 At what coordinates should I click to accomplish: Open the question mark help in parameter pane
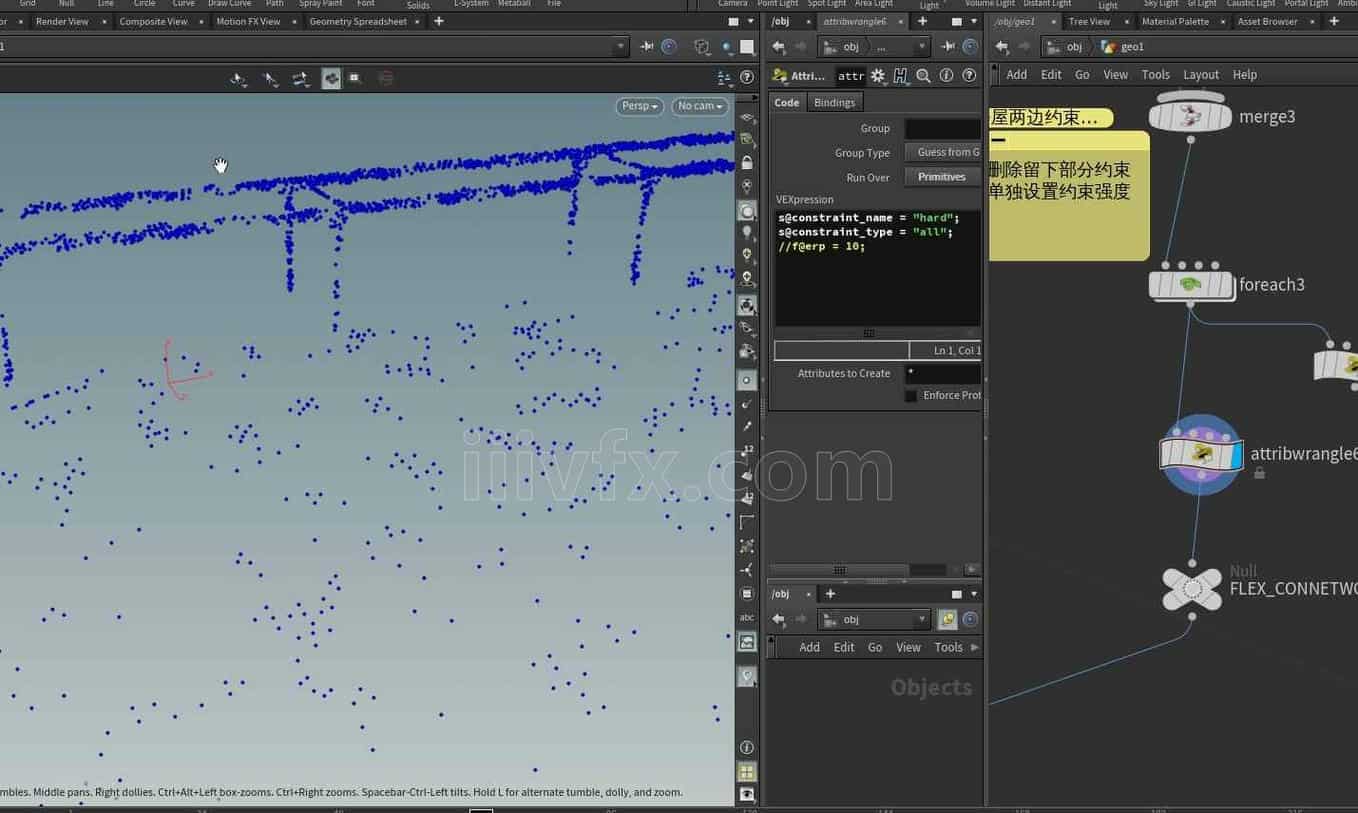click(969, 75)
